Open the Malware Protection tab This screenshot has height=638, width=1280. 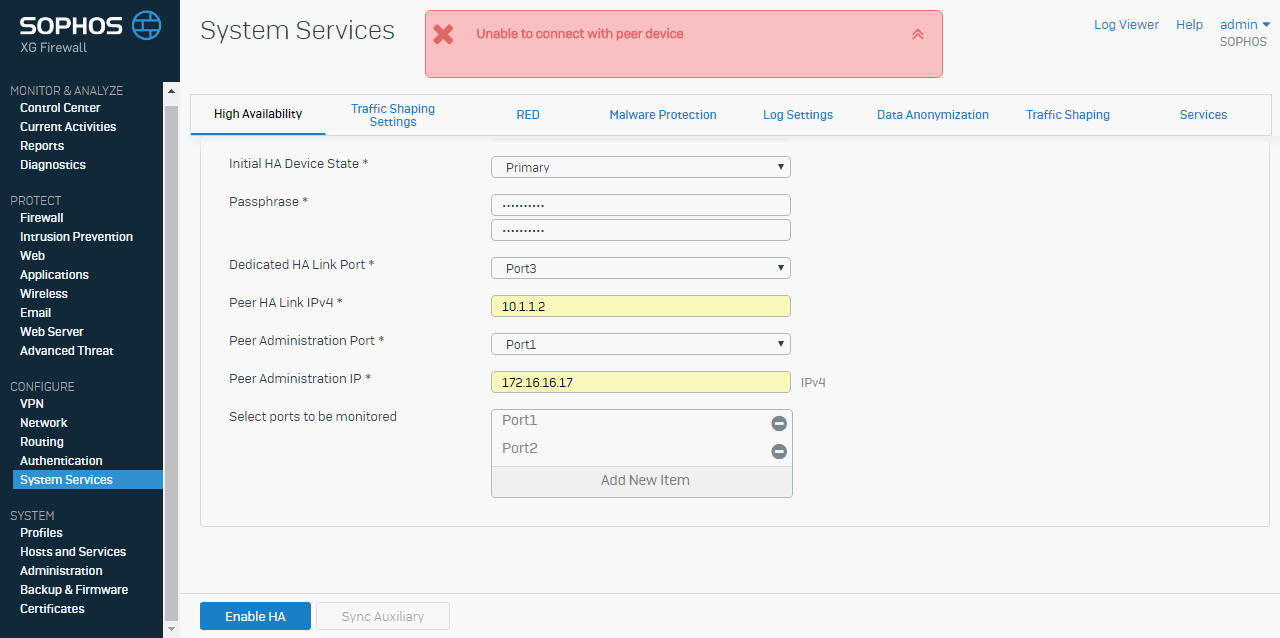[x=663, y=115]
